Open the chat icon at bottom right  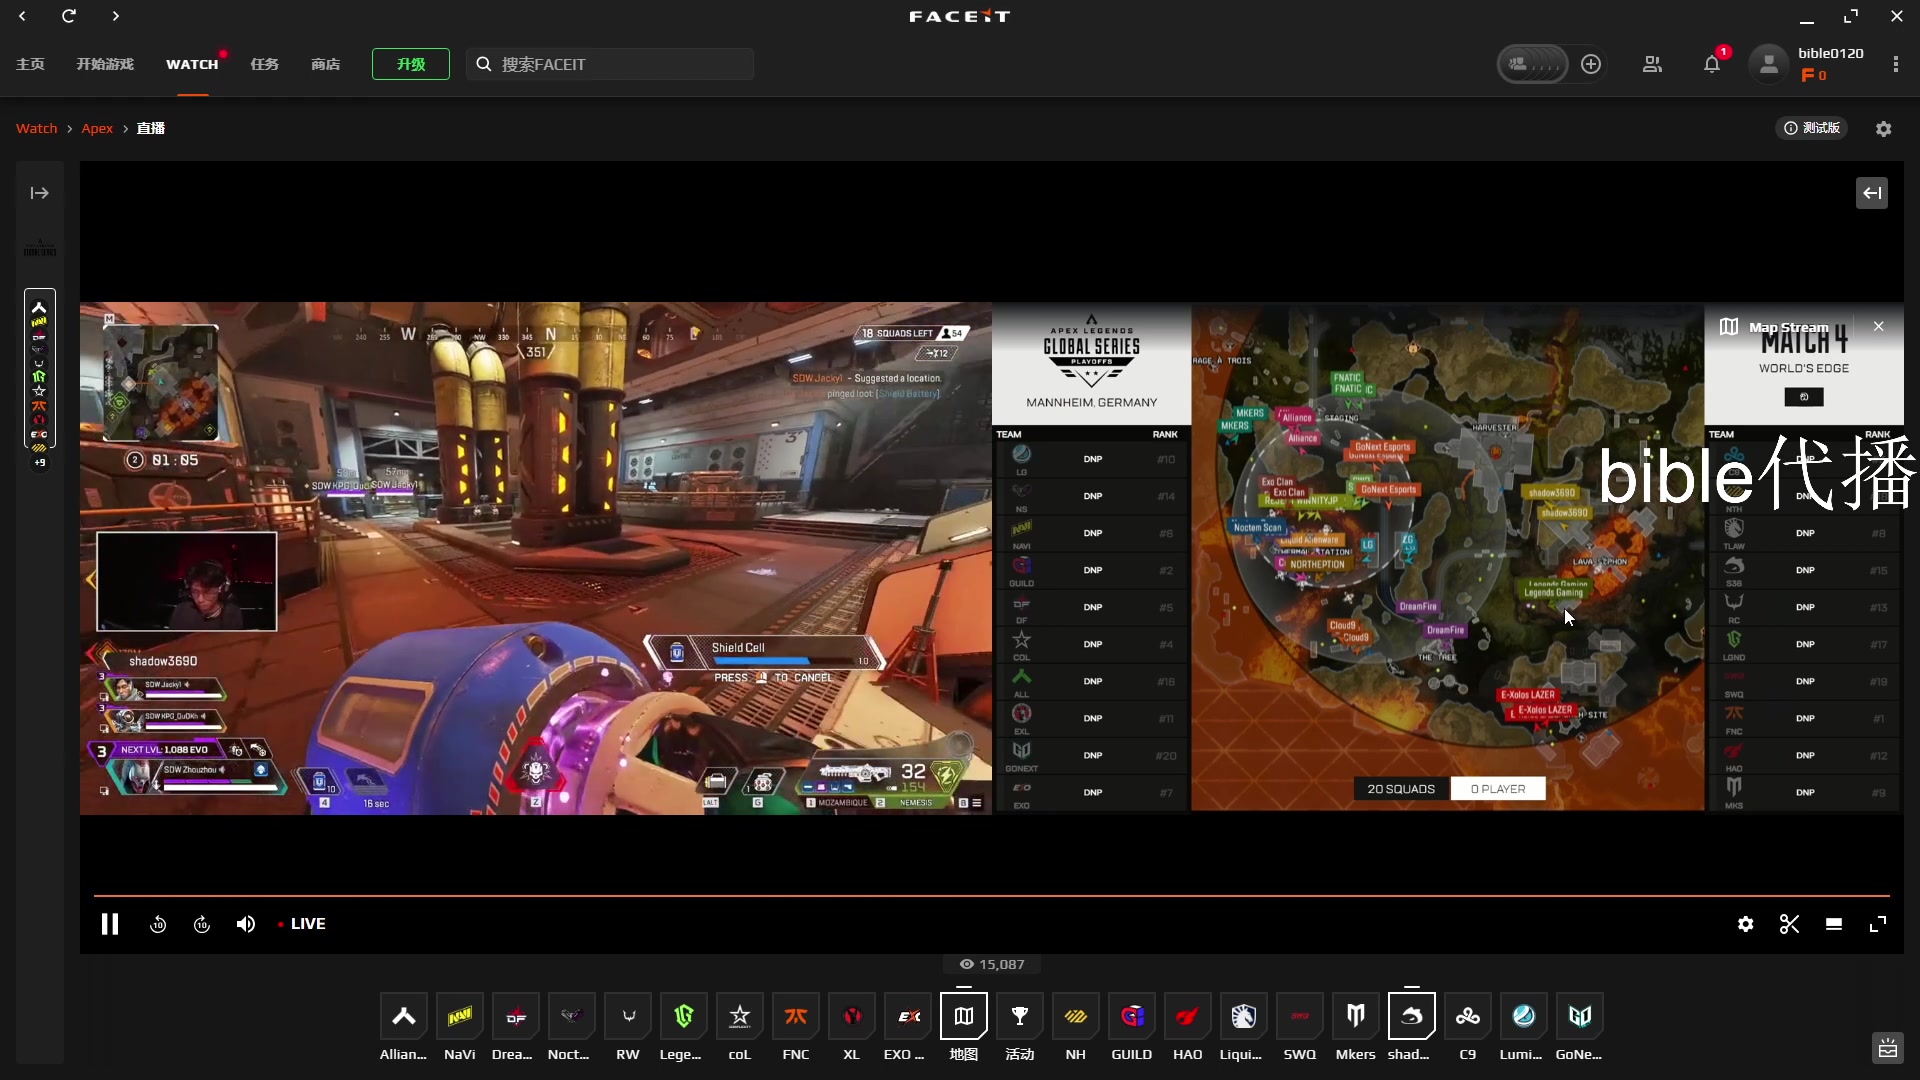coord(1888,1048)
